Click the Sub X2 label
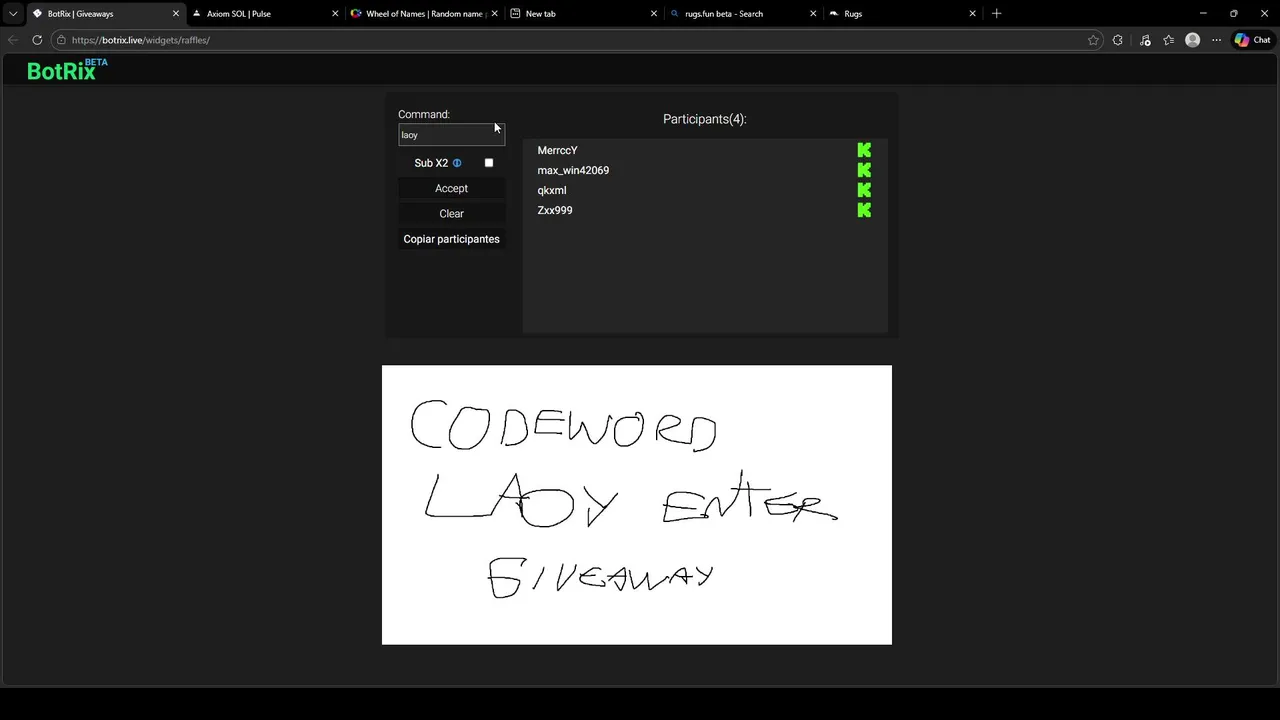 pos(431,163)
